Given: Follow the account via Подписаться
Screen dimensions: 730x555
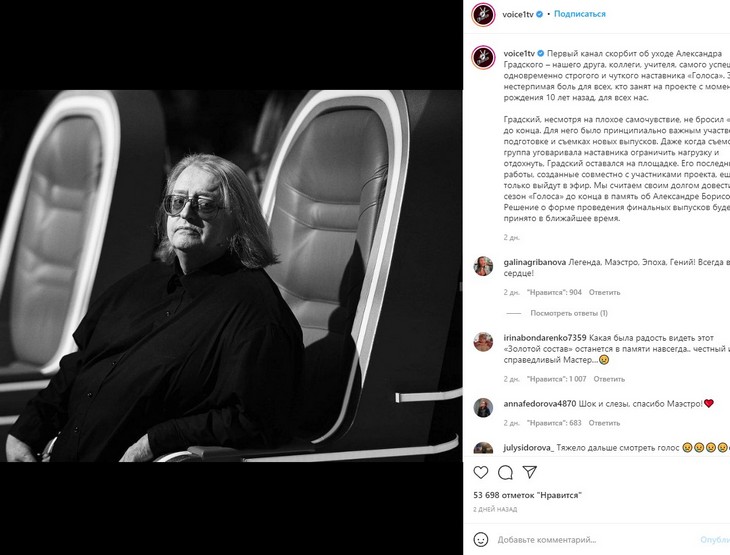Looking at the screenshot, I should point(580,14).
